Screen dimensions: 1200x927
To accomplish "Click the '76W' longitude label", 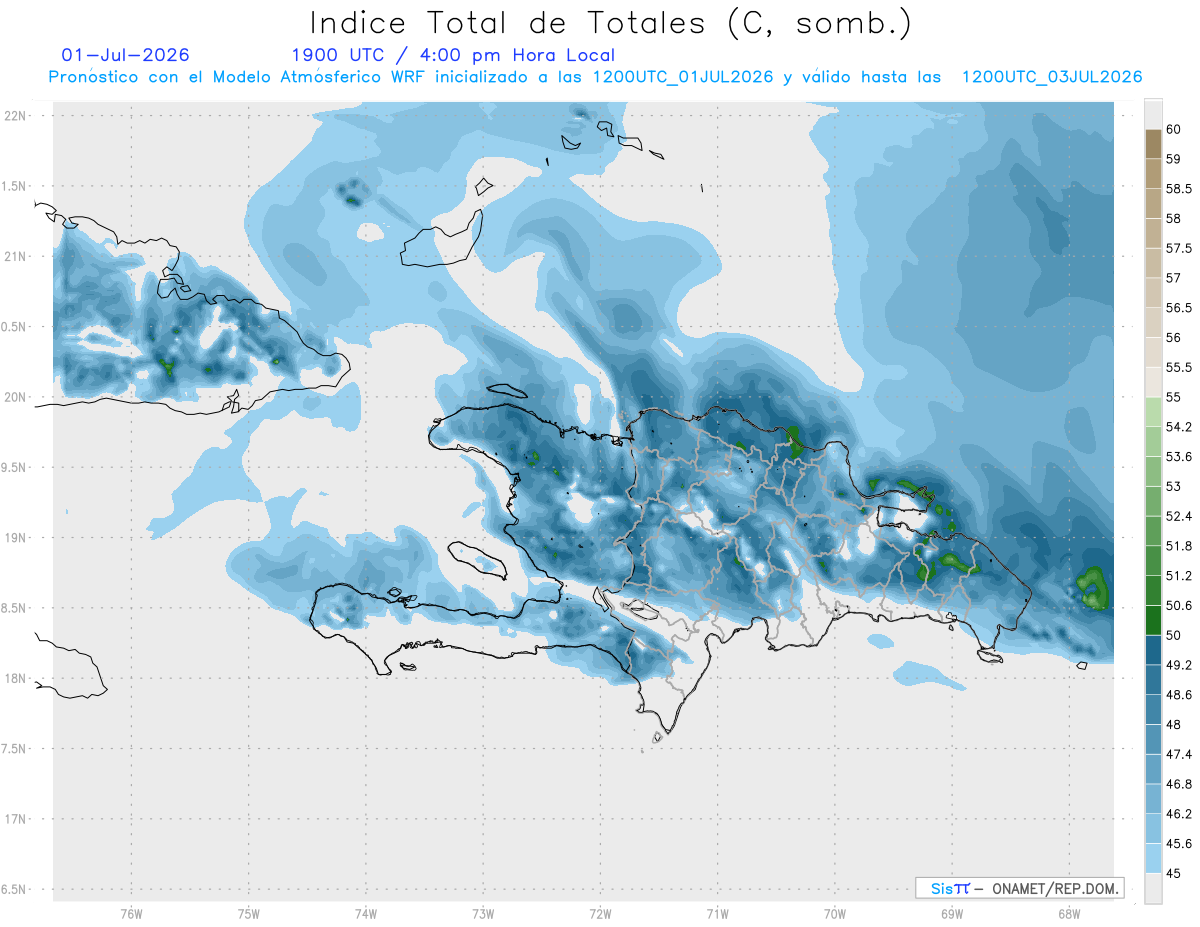I will pyautogui.click(x=131, y=914).
